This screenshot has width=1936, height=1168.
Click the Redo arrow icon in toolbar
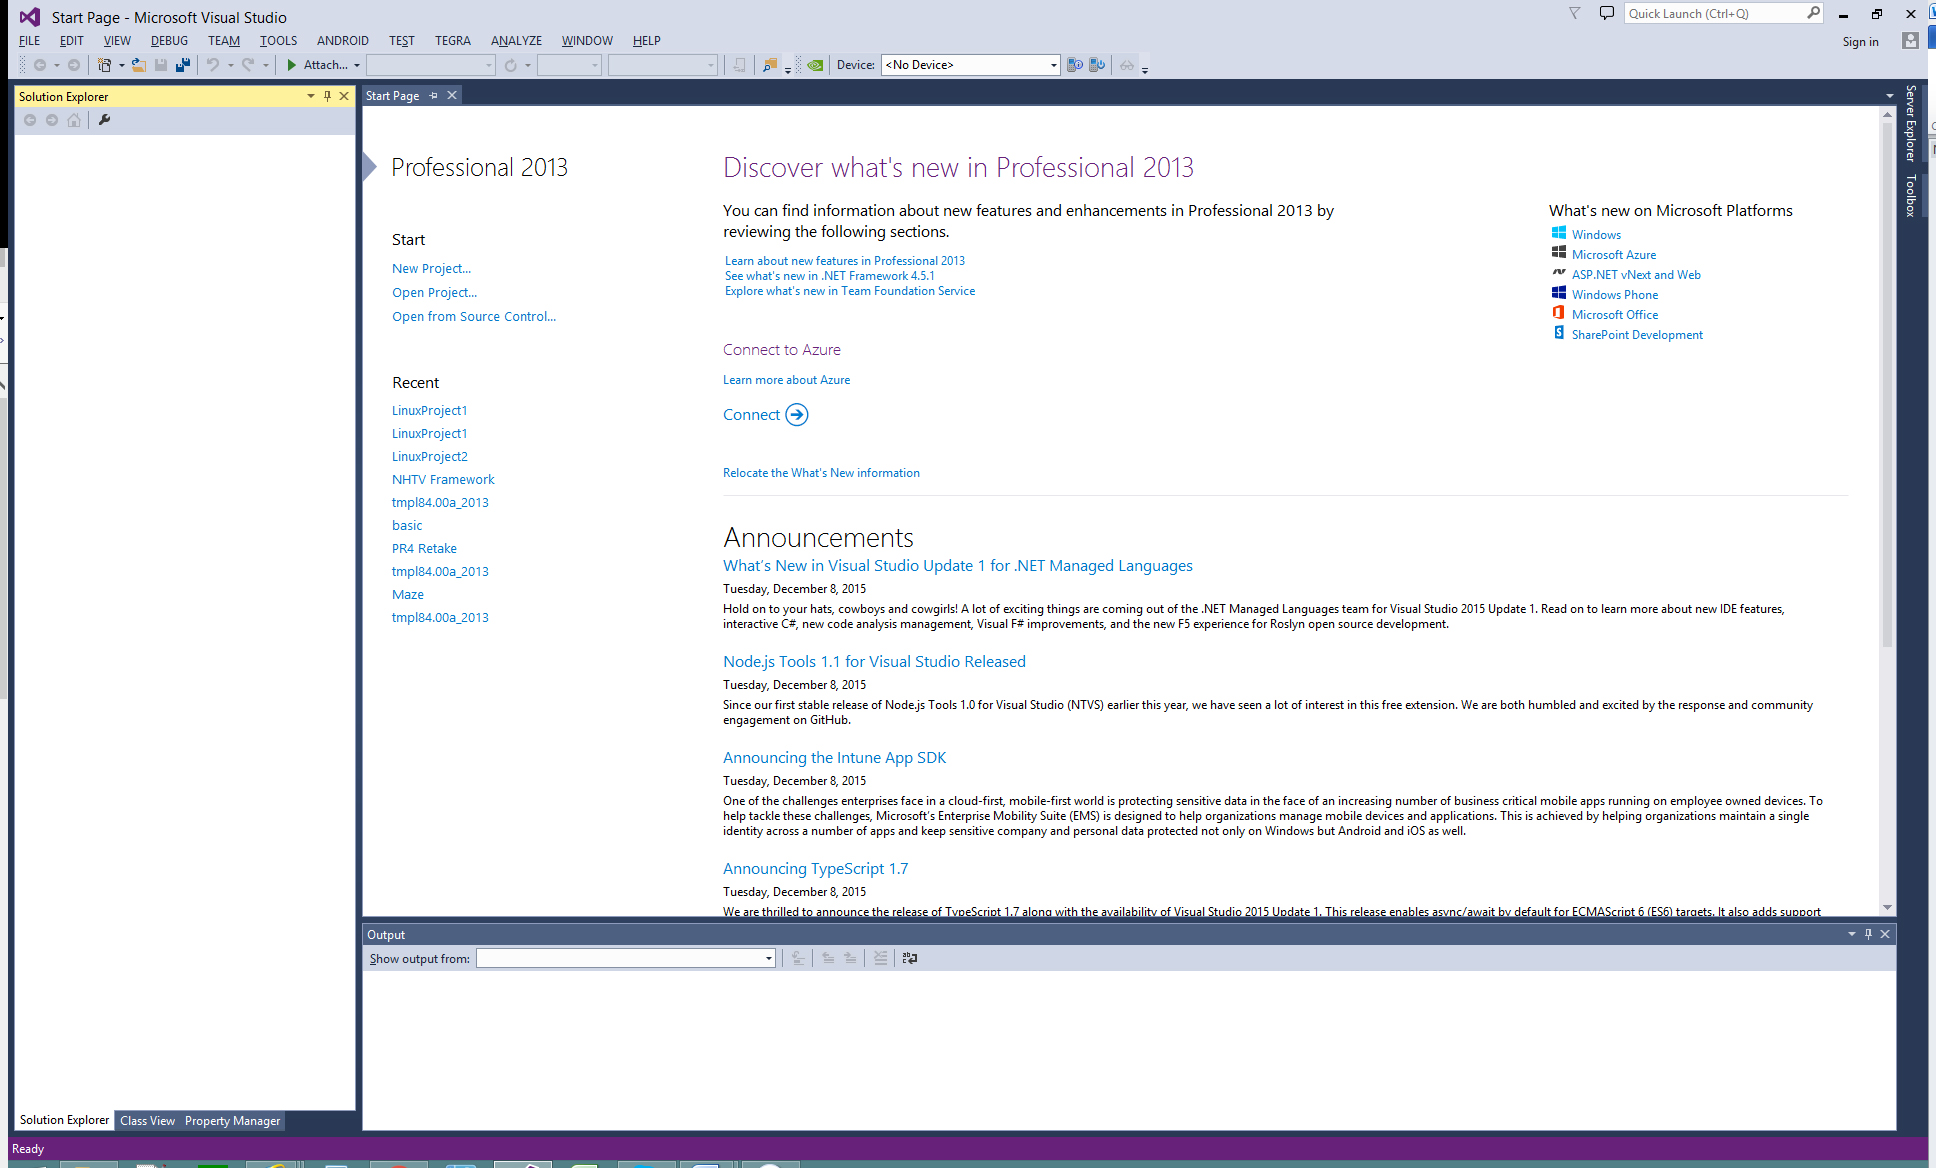click(248, 65)
